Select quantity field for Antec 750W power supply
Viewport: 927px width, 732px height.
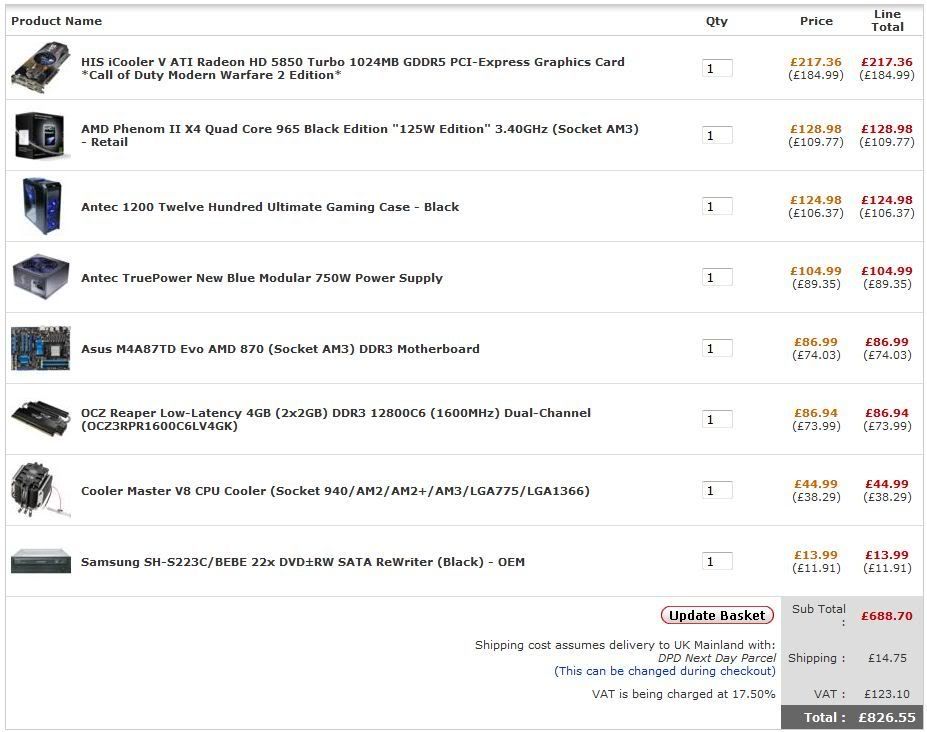(717, 278)
